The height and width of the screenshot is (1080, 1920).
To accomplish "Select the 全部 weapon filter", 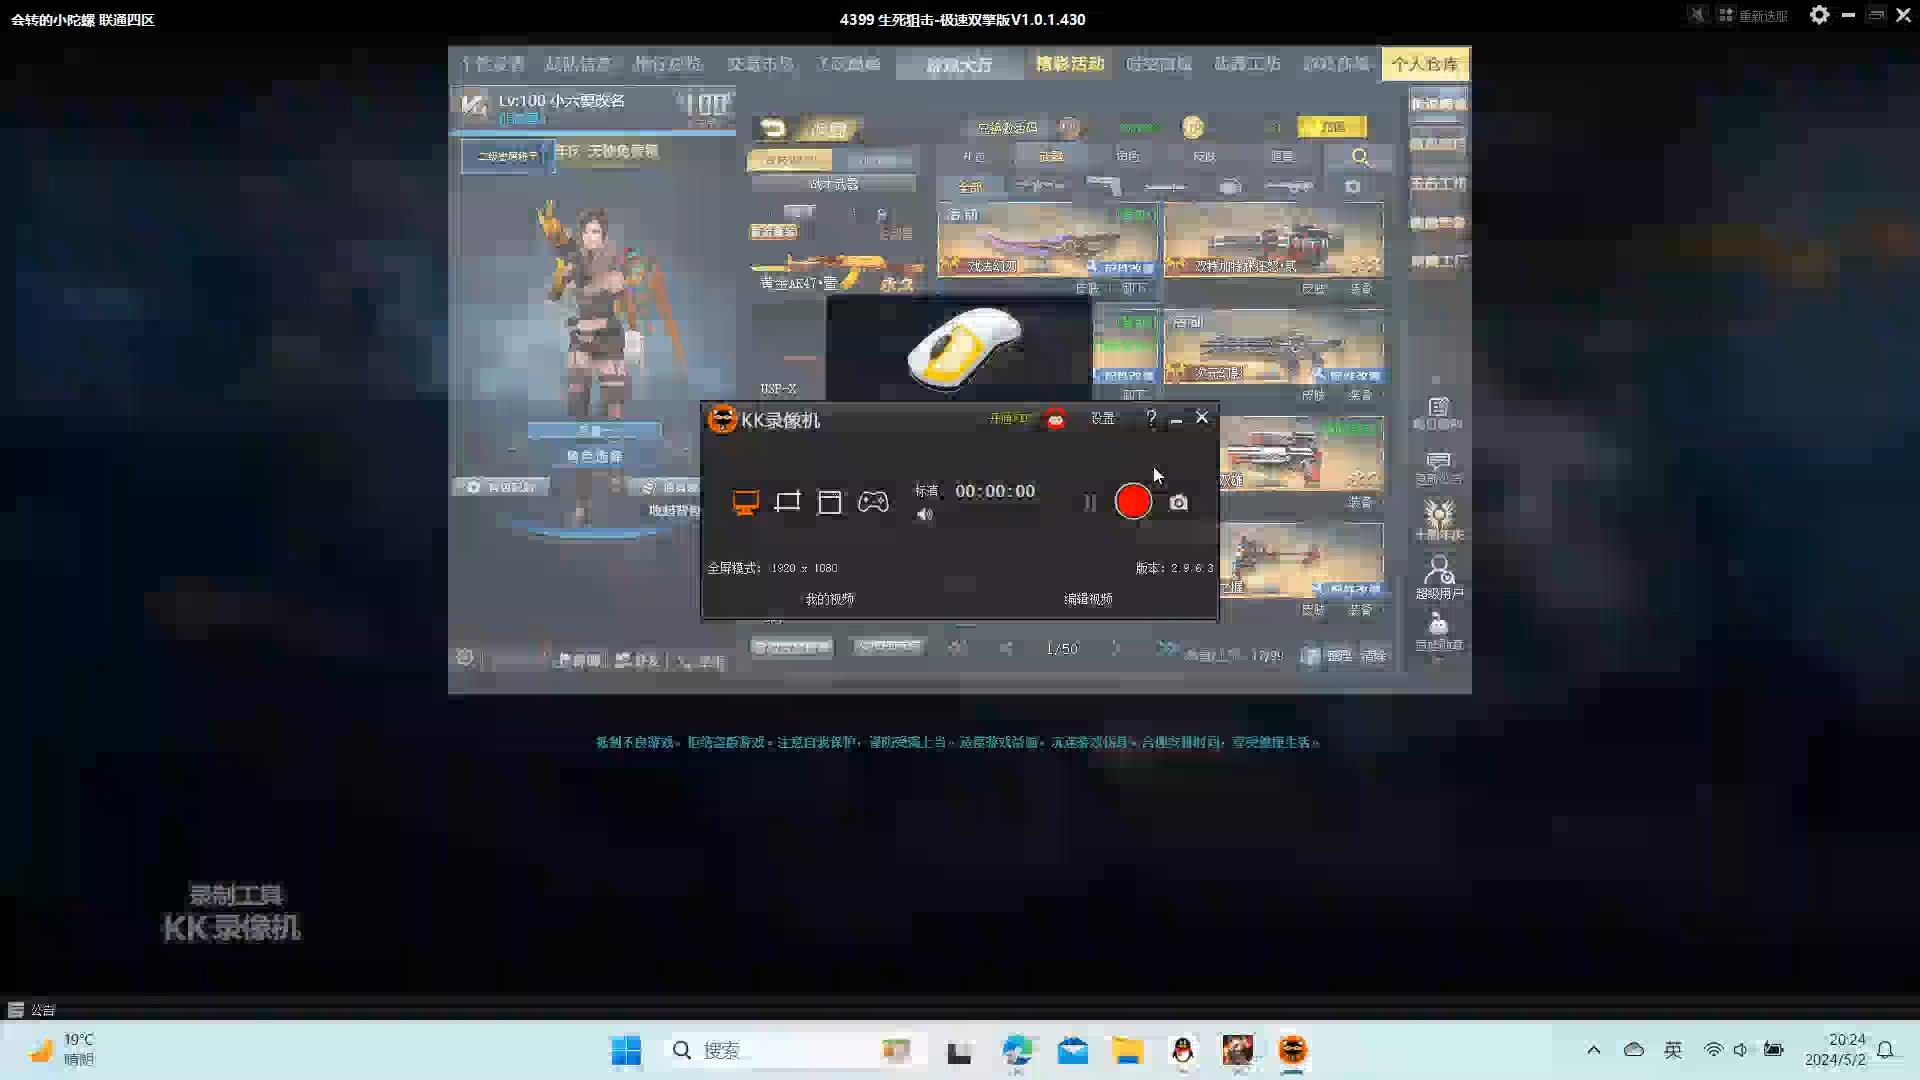I will click(x=970, y=186).
